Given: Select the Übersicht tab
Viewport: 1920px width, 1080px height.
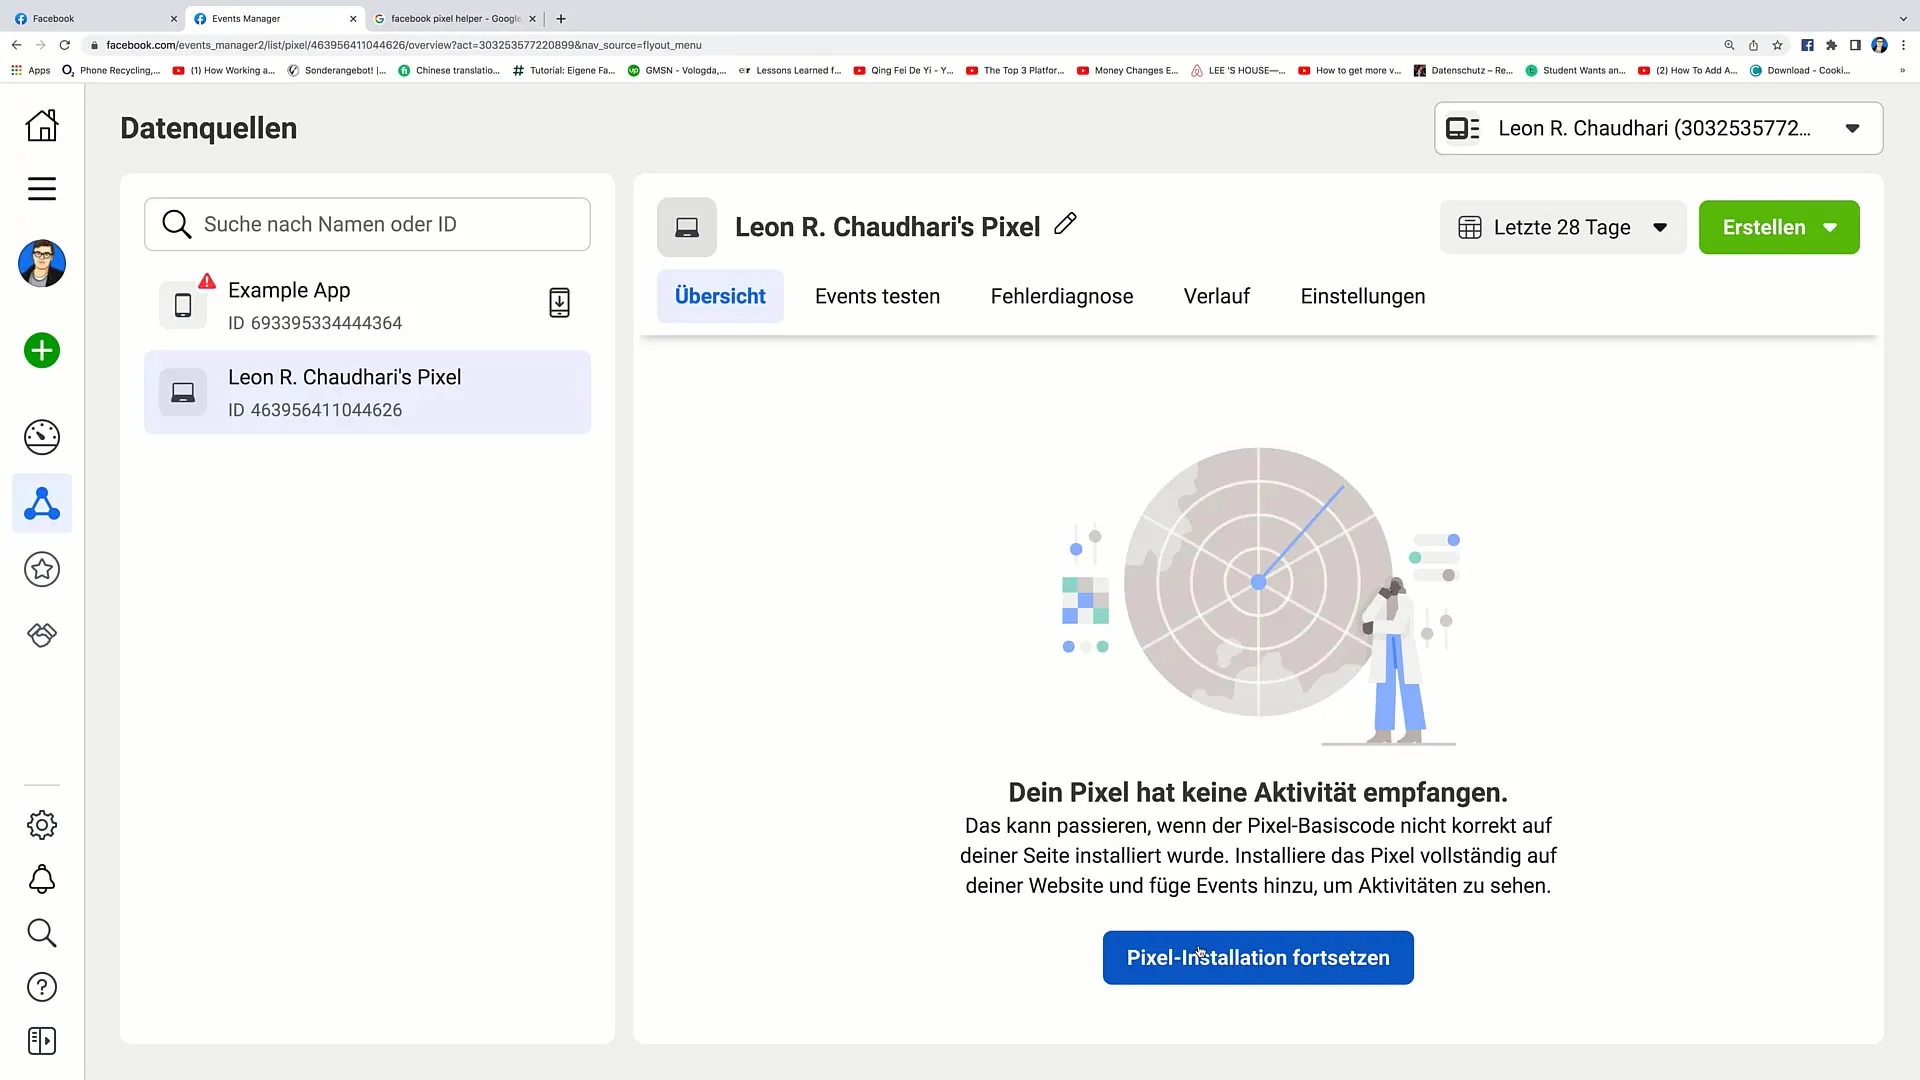Looking at the screenshot, I should [720, 295].
